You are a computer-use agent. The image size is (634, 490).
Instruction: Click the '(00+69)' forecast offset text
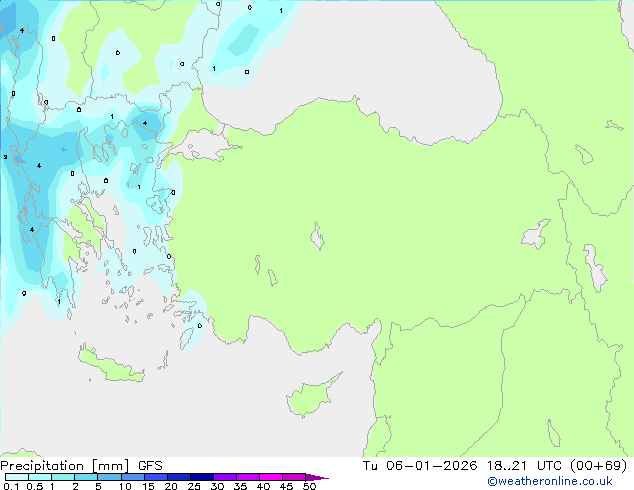coord(599,466)
